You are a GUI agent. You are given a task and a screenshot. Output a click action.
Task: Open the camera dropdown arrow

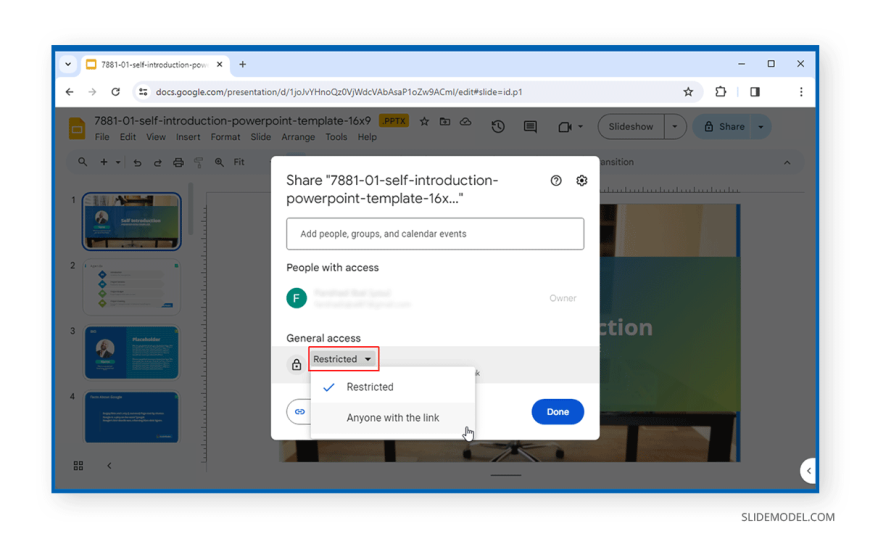tap(580, 127)
